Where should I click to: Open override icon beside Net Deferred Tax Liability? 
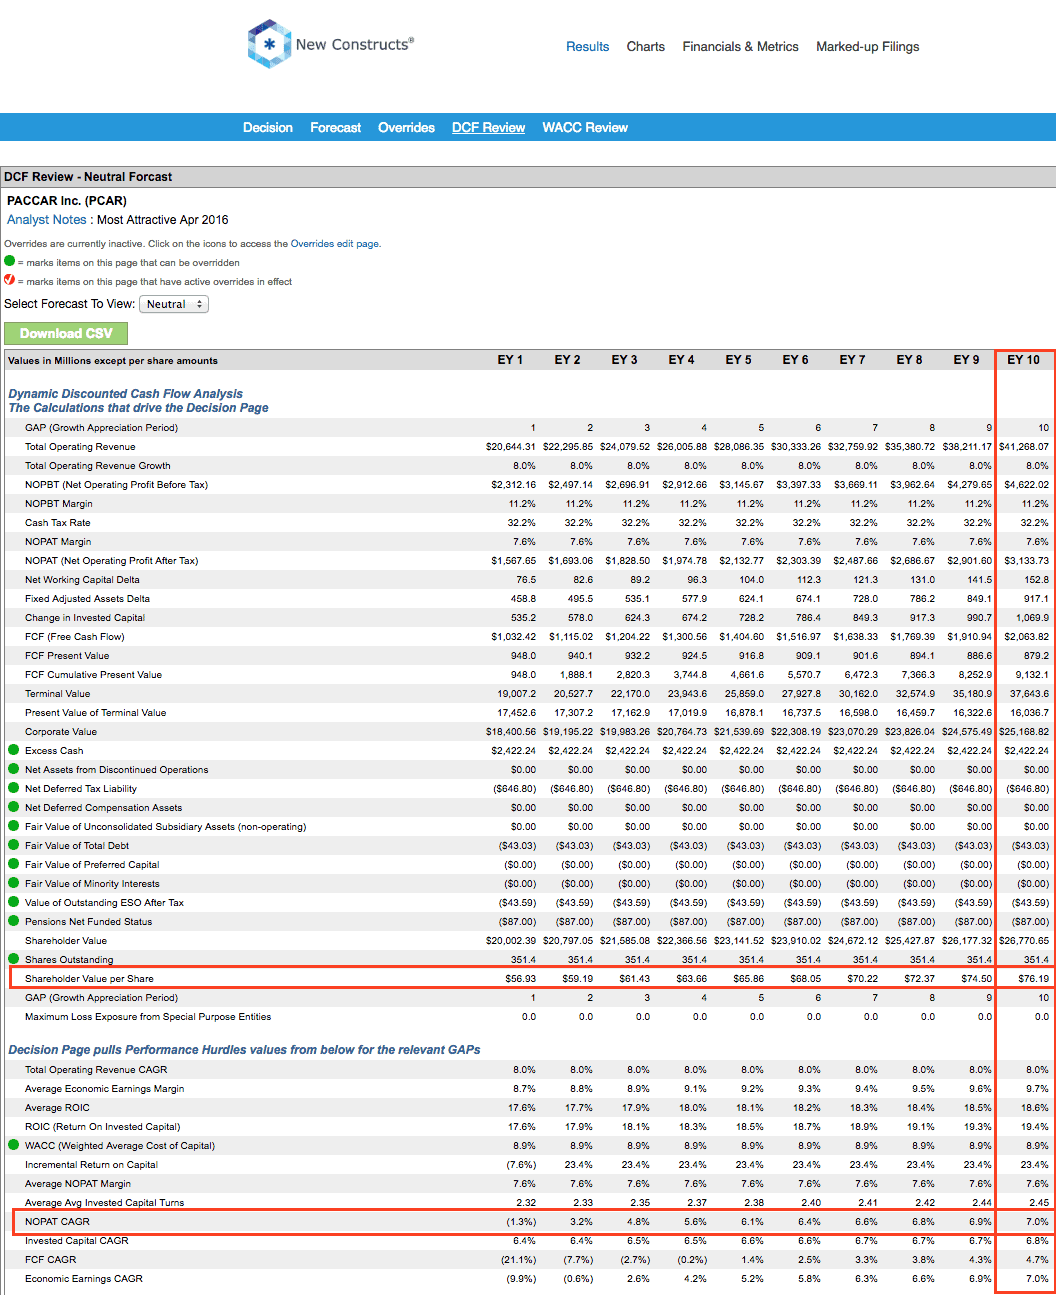(x=14, y=788)
